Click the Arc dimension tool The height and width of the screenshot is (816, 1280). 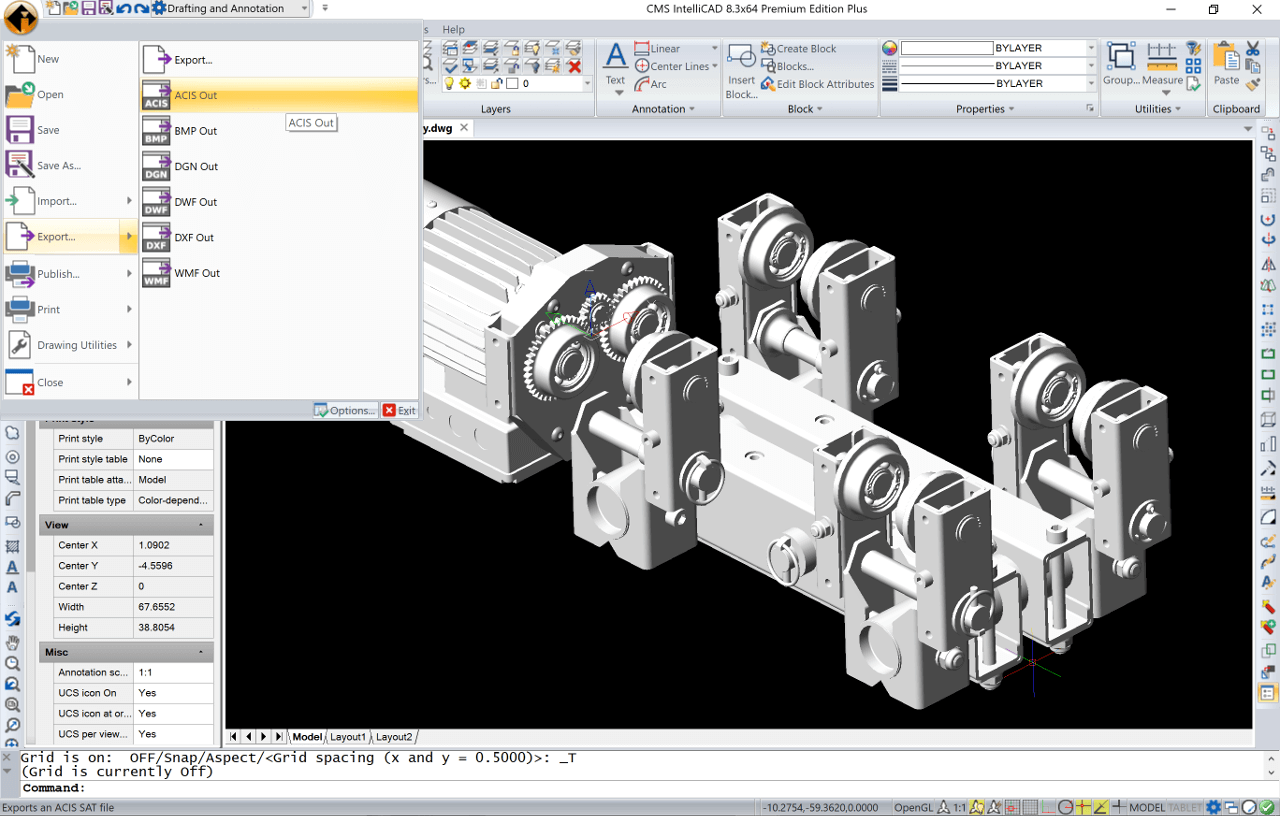tap(651, 84)
